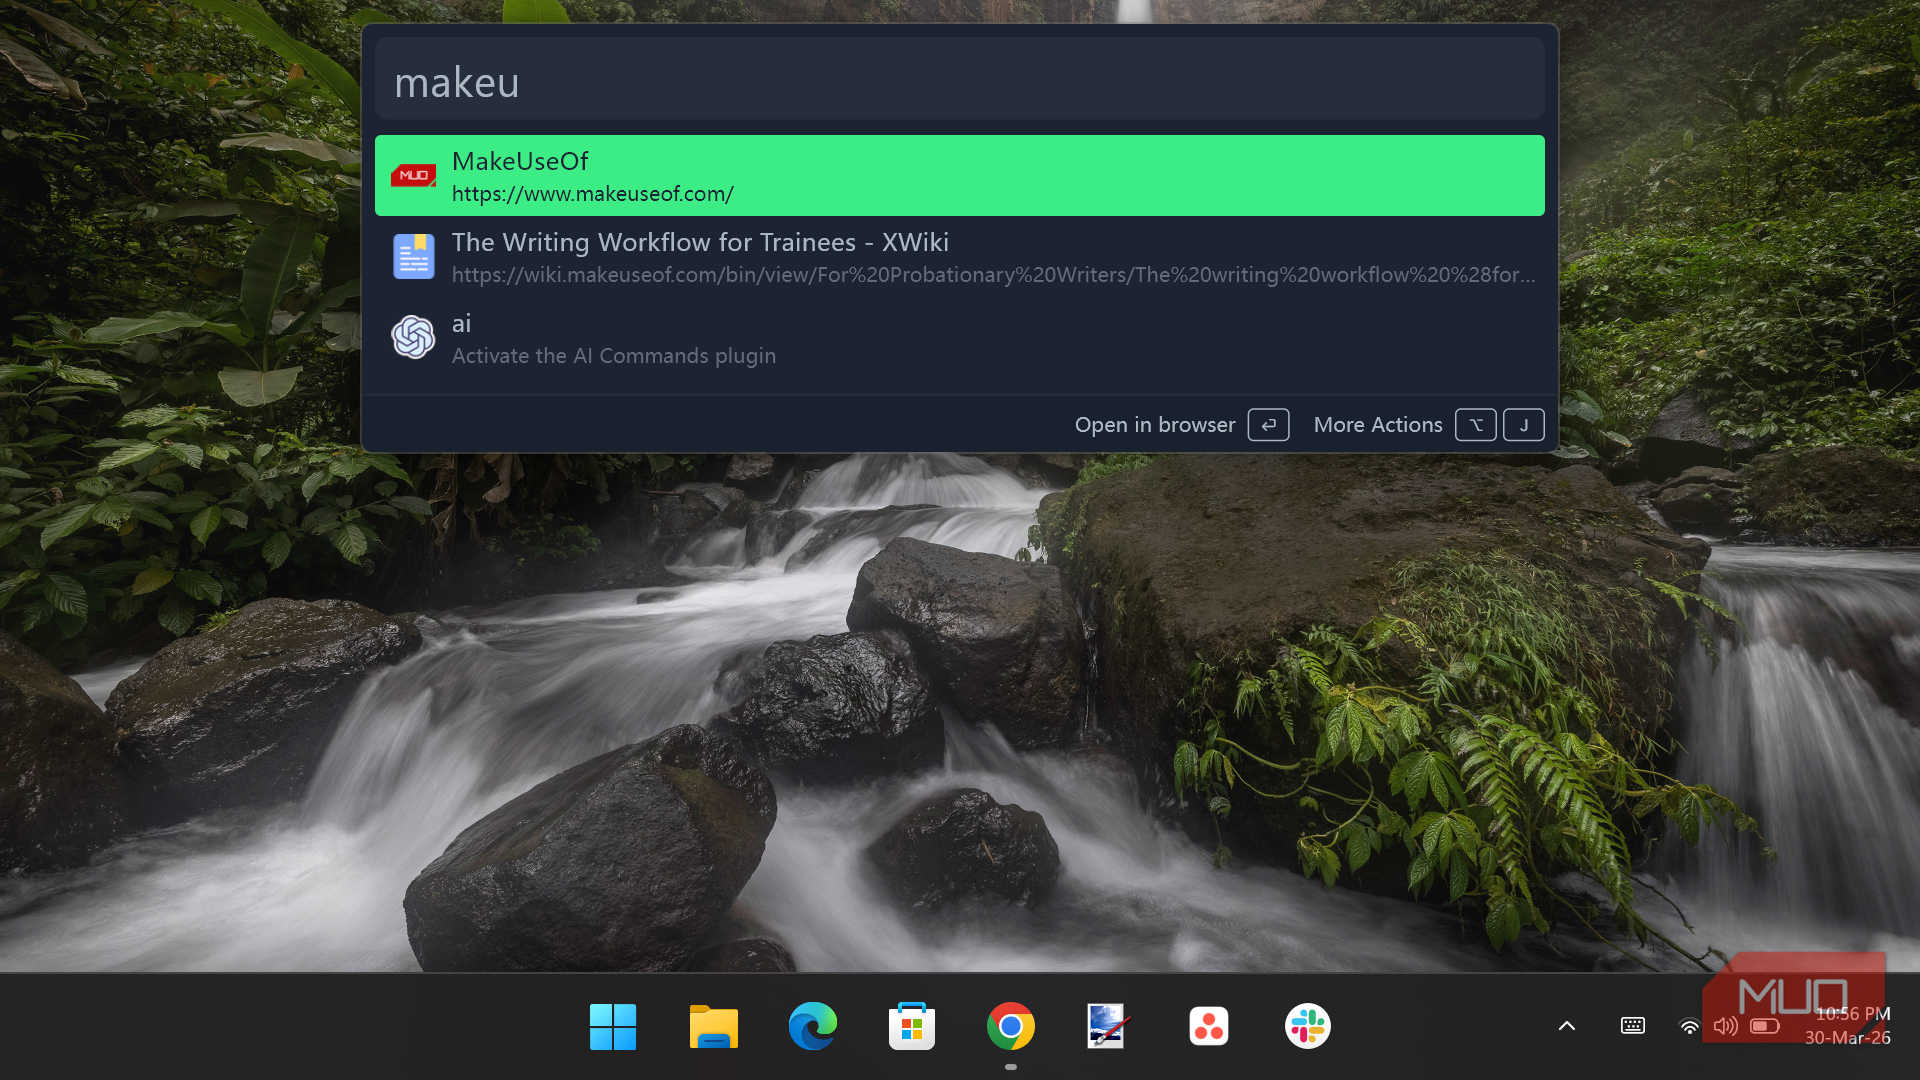Click the touch keyboard tray icon

tap(1632, 1026)
